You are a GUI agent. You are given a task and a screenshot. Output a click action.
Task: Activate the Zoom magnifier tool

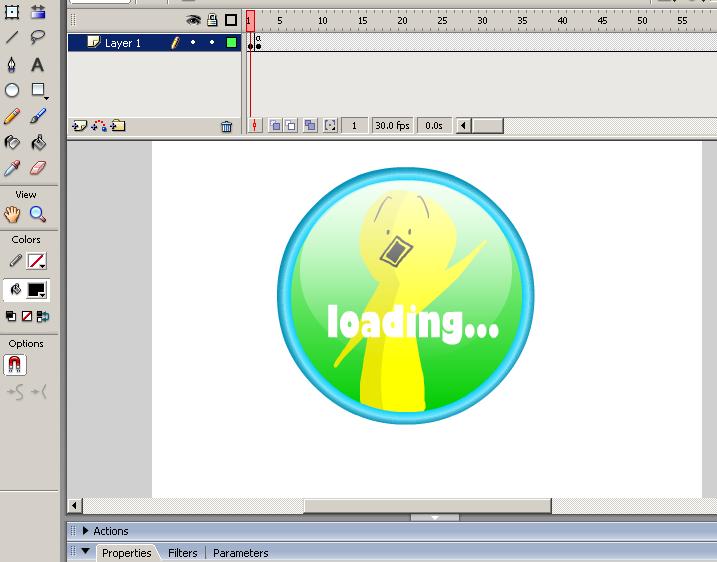click(x=37, y=214)
